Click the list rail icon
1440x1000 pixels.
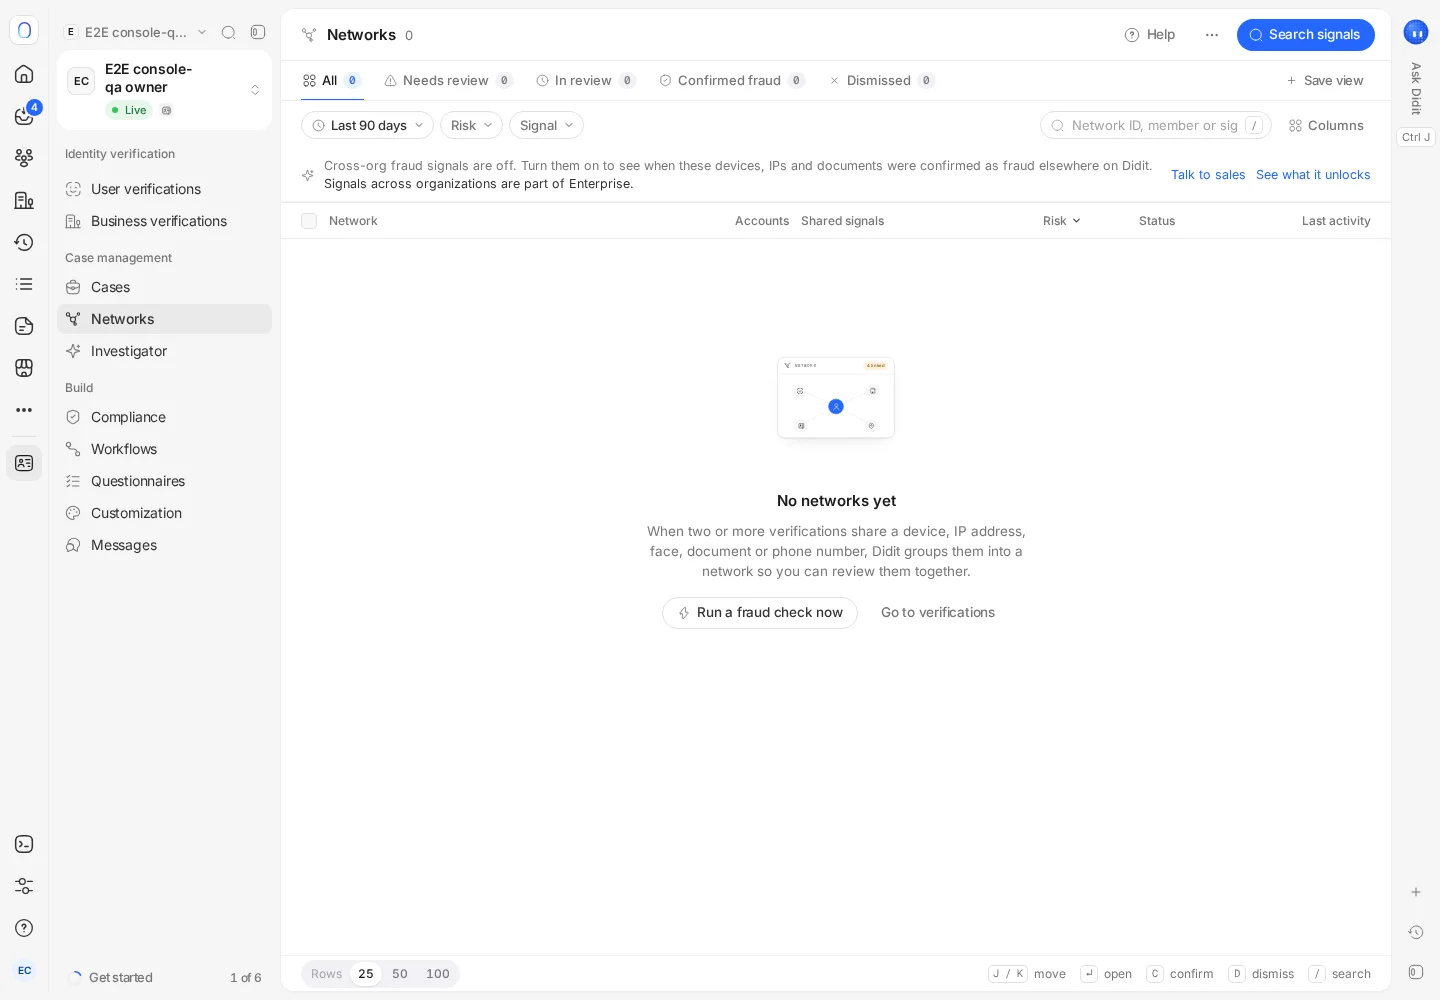click(24, 284)
